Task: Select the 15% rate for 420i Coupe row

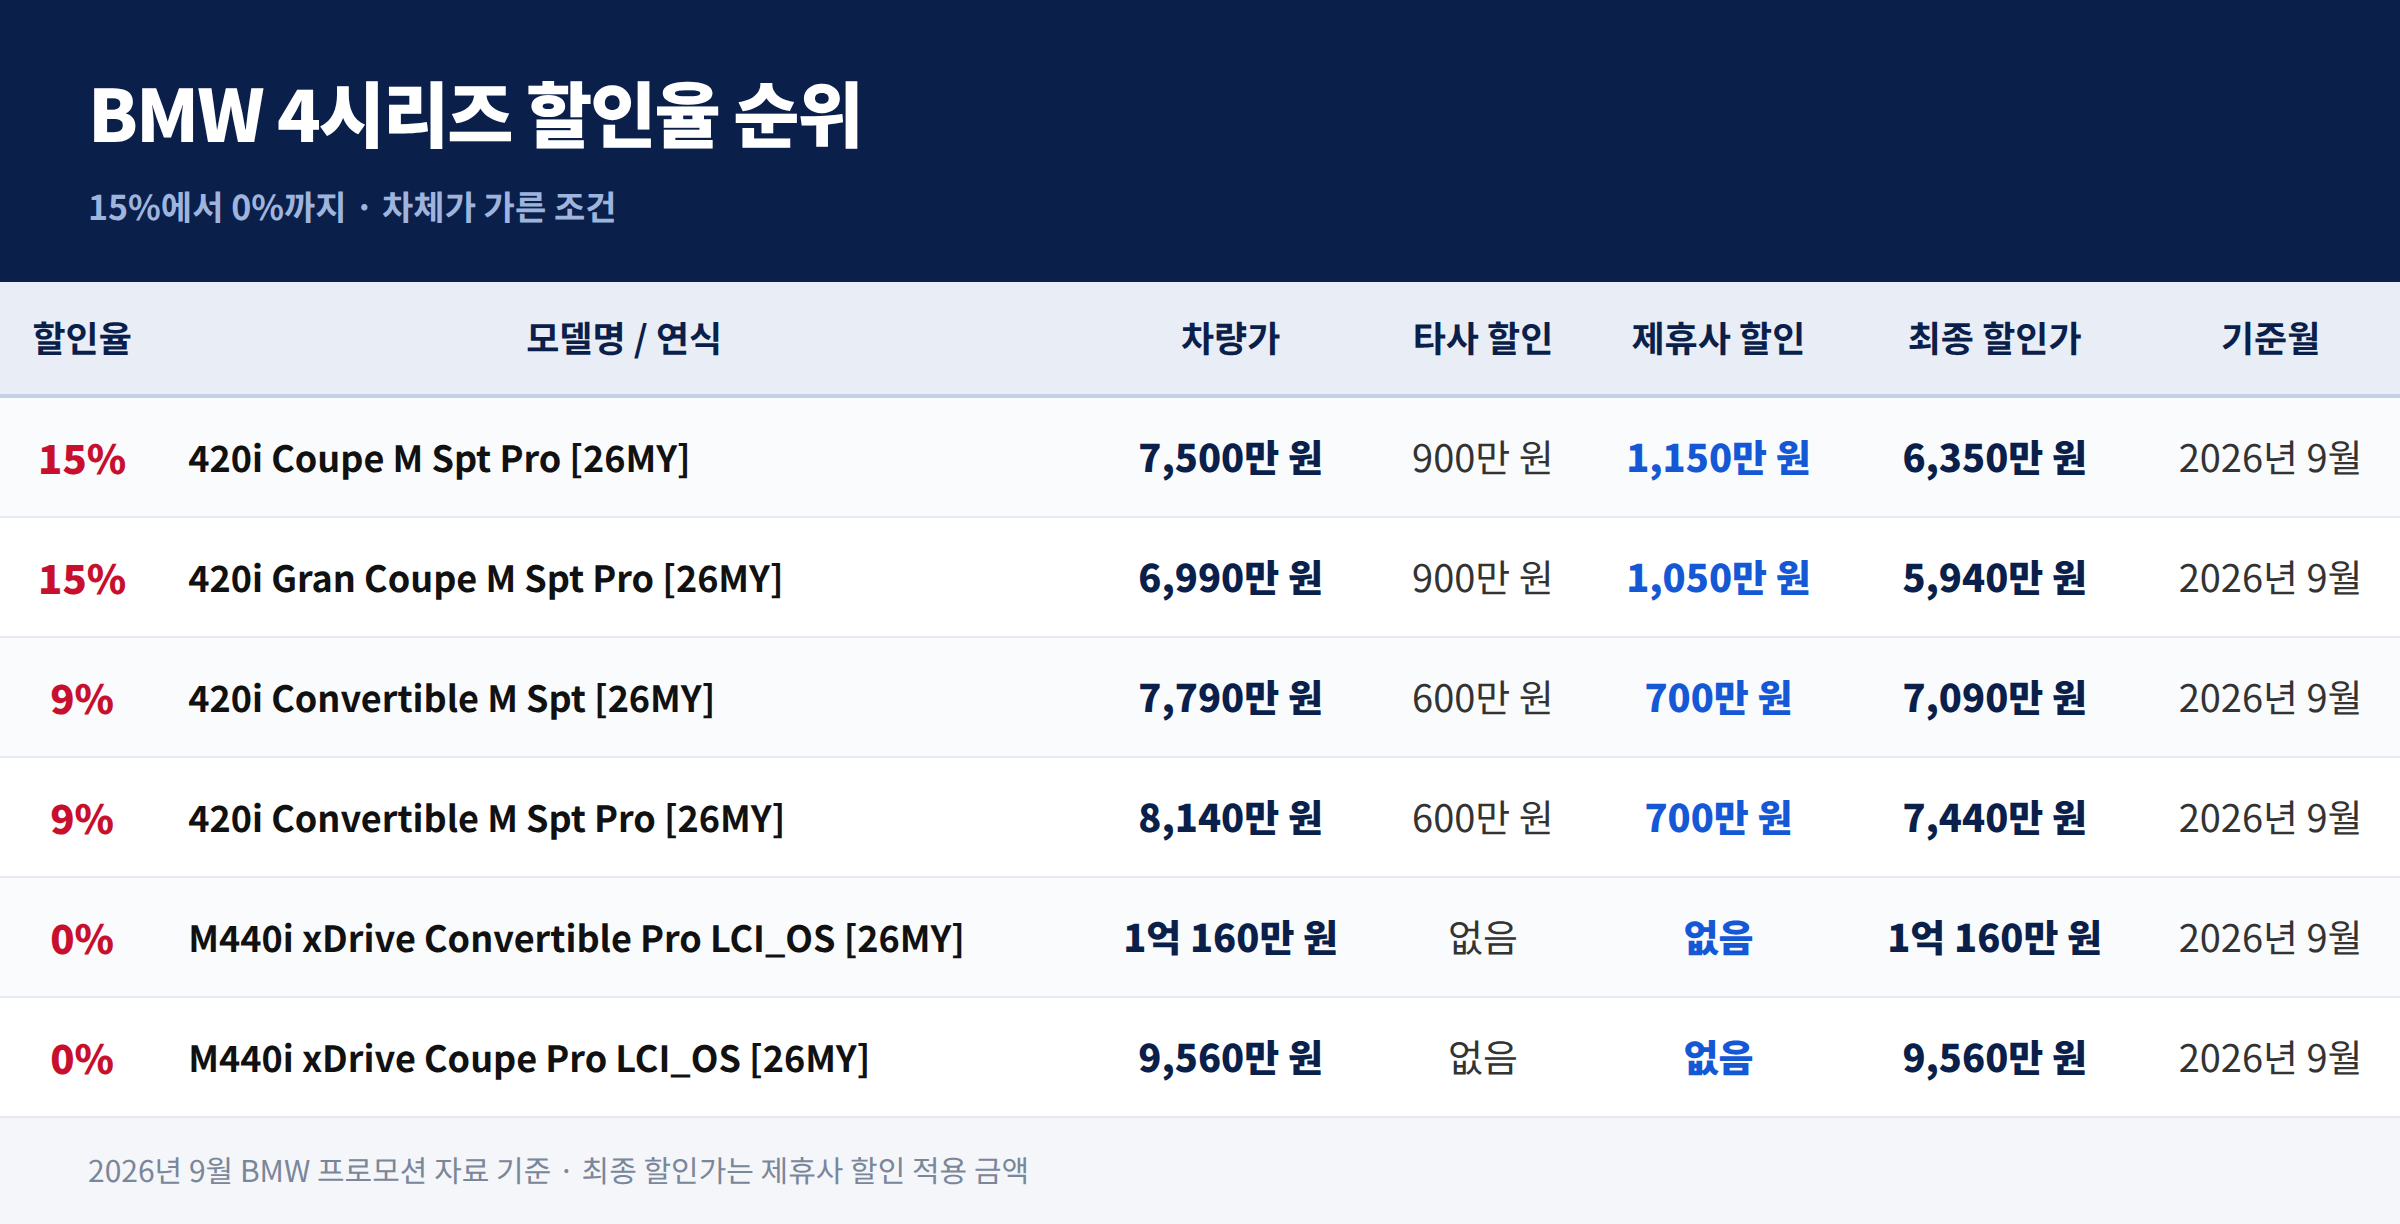Action: click(x=82, y=459)
